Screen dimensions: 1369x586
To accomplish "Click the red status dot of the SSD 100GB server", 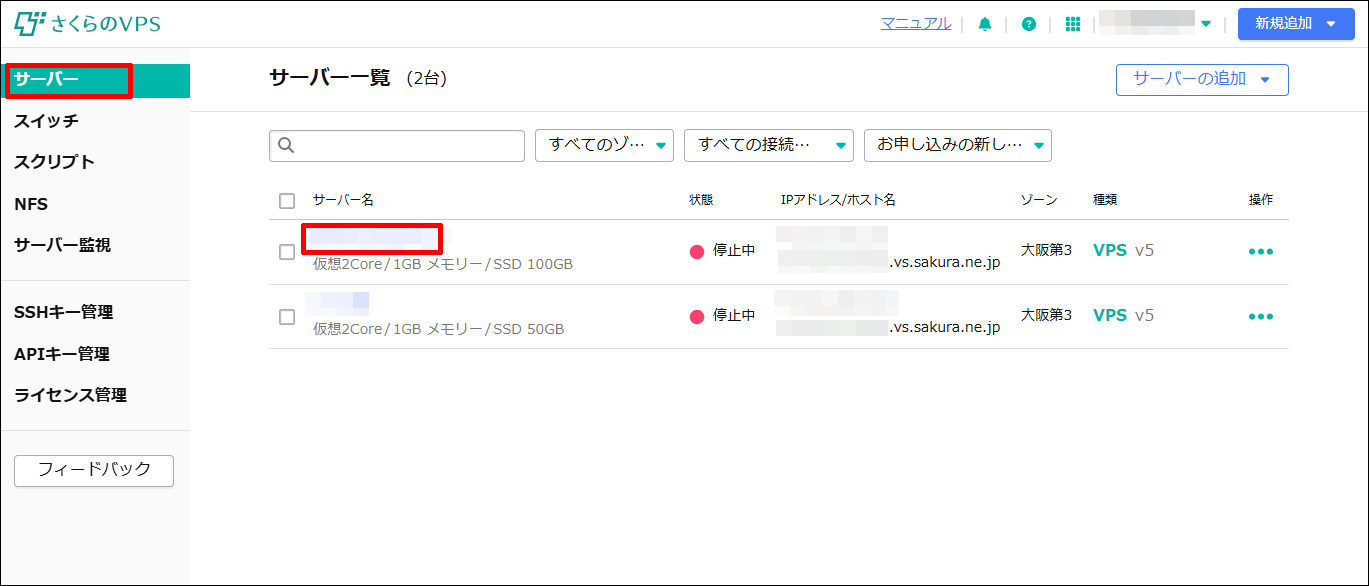I will coord(697,251).
